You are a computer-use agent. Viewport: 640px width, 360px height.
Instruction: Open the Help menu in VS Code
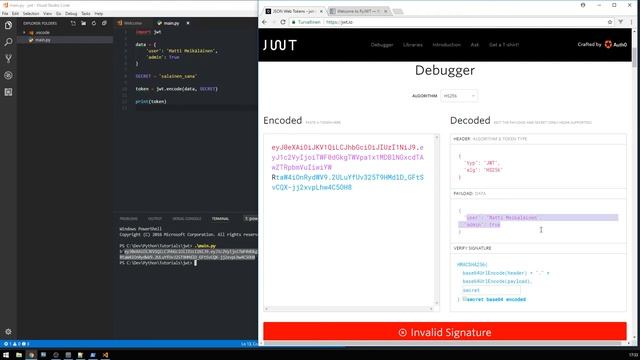pyautogui.click(x=99, y=13)
